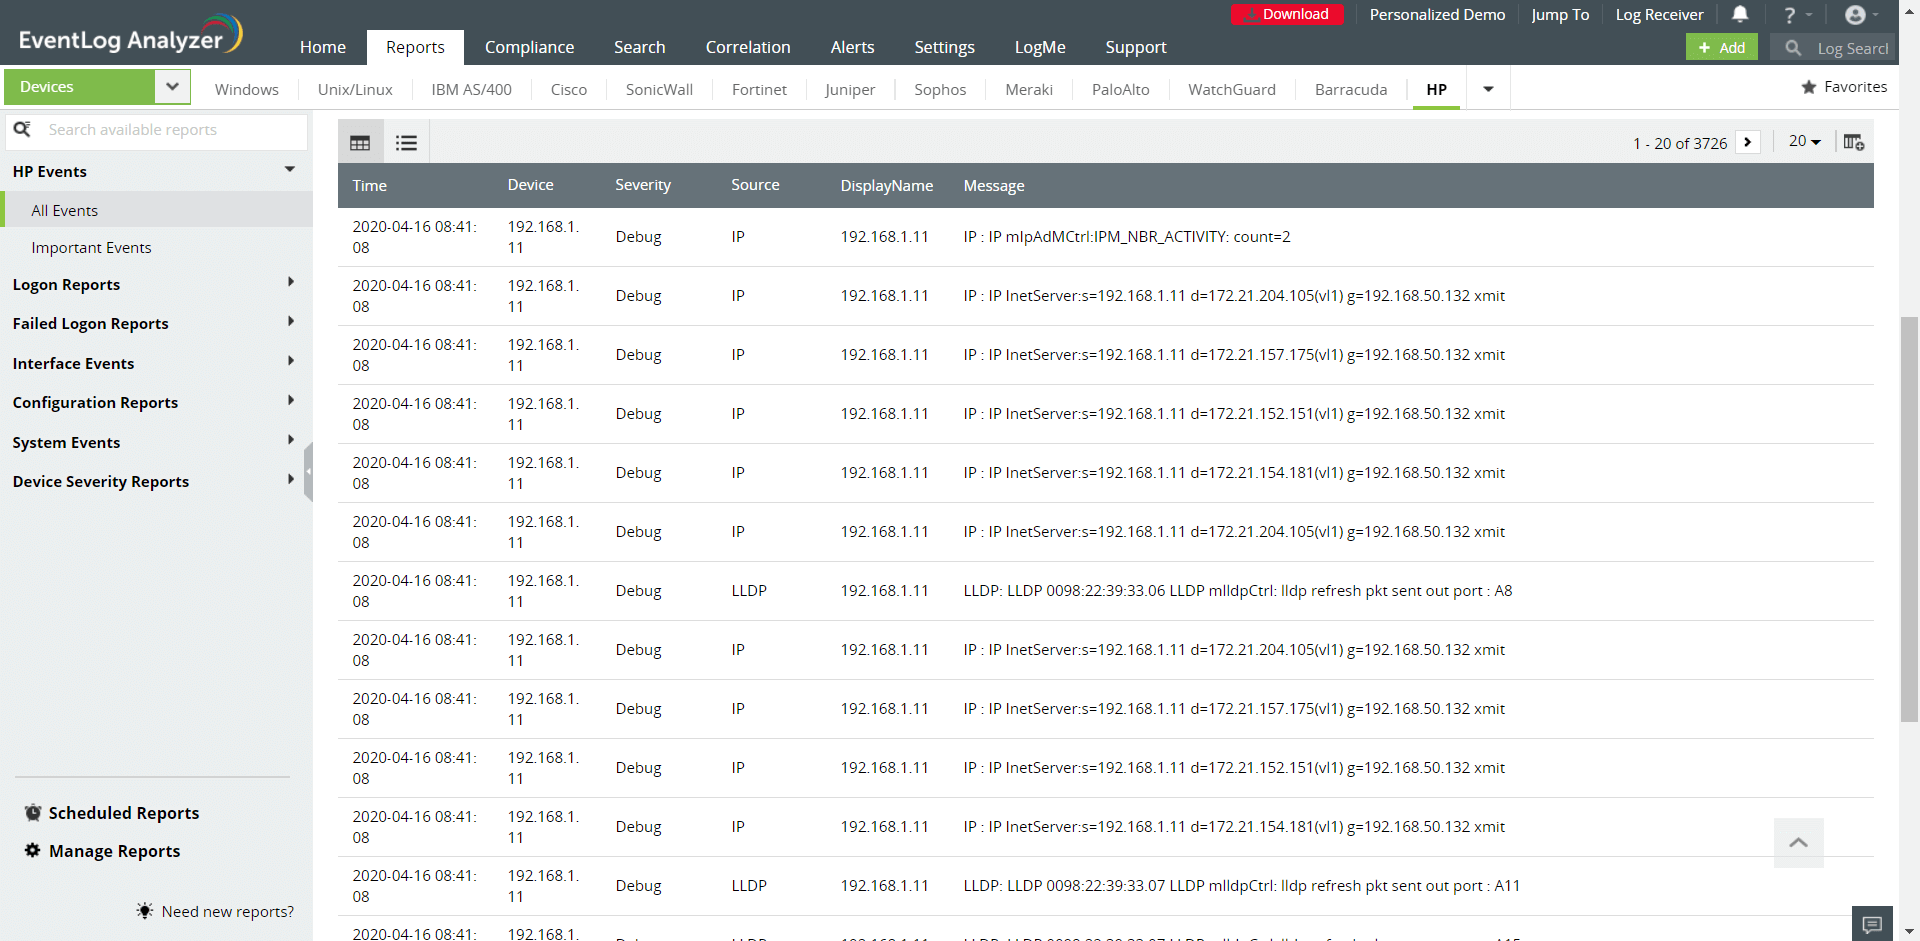Image resolution: width=1920 pixels, height=941 pixels.
Task: Open the Need new reports link
Action: point(228,911)
